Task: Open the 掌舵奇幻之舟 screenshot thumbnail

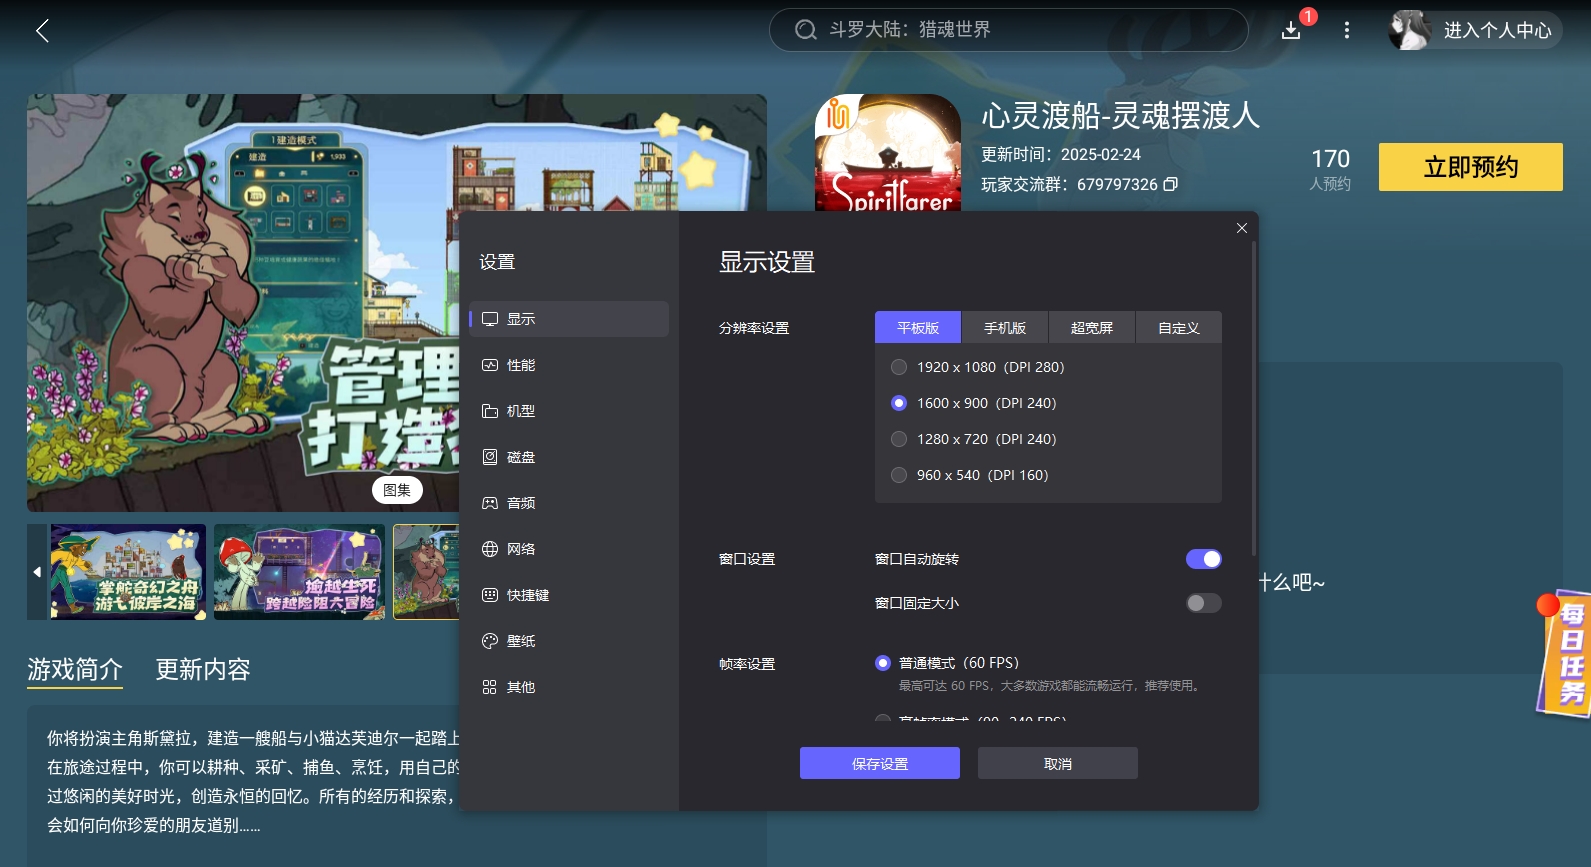Action: click(128, 572)
